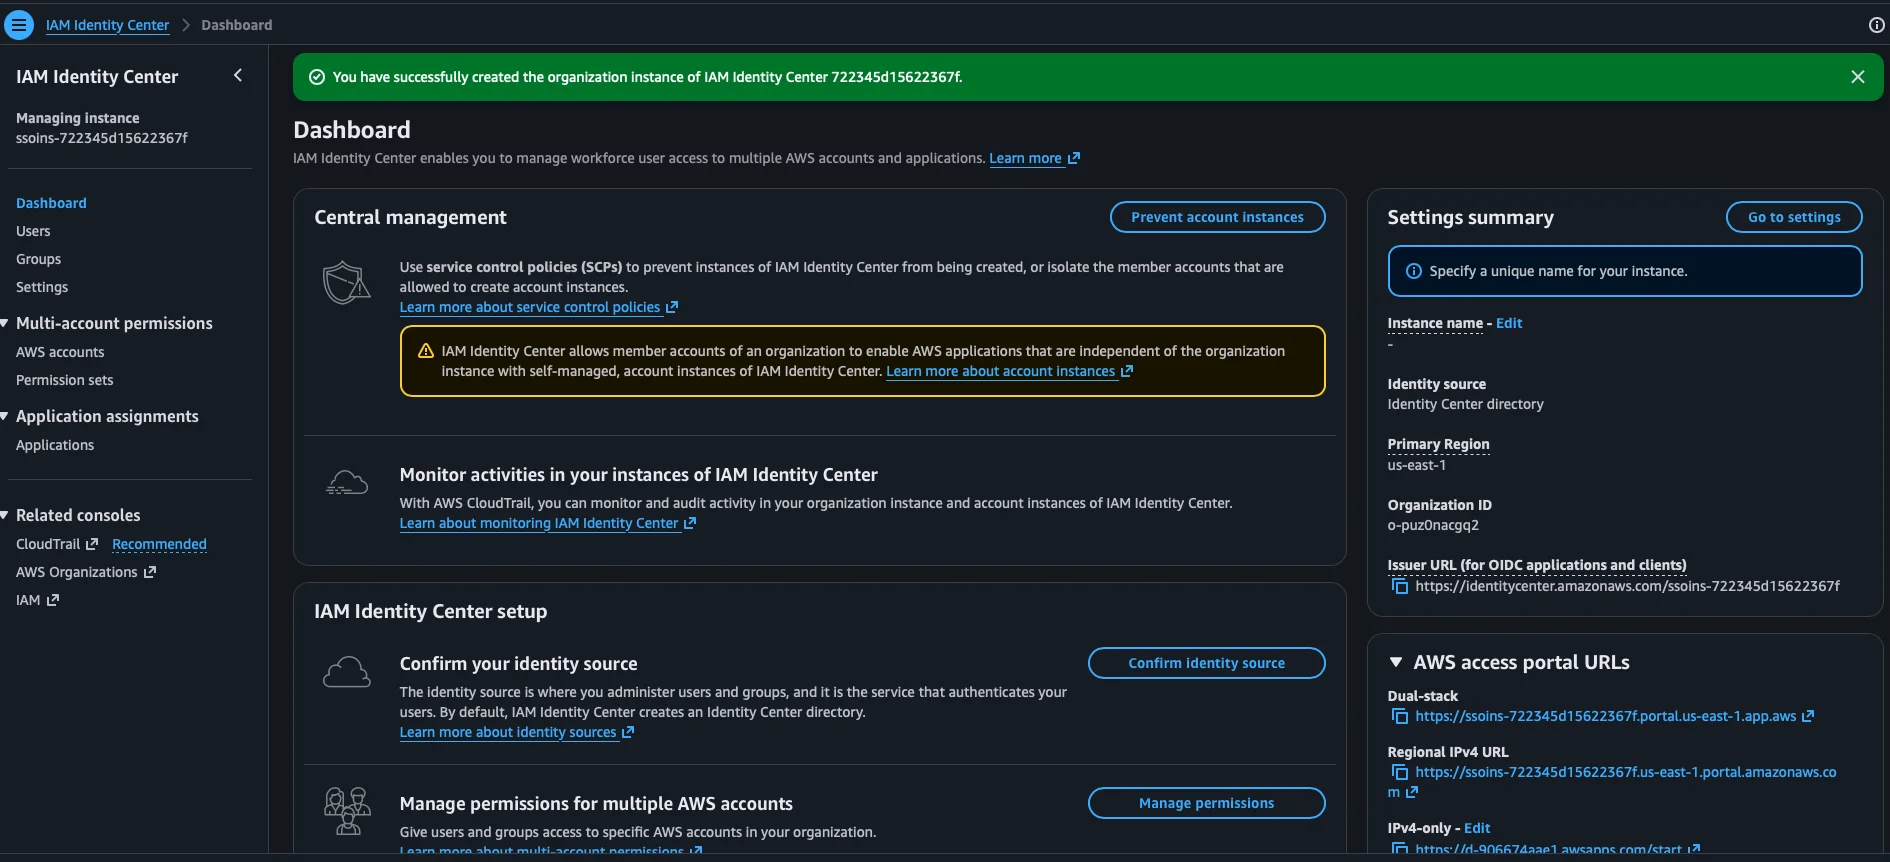Click the Dashboard breadcrumb text
Screen dimensions: 1890x862
(x=236, y=25)
